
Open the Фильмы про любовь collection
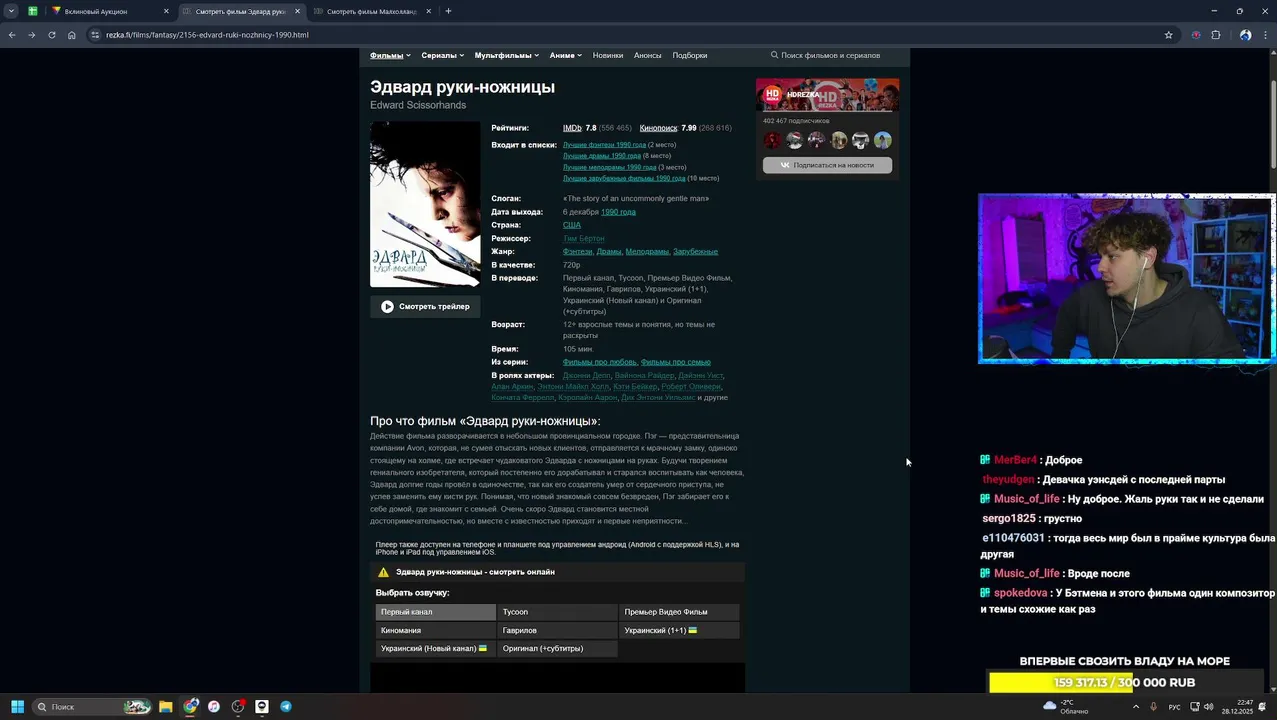click(x=600, y=362)
